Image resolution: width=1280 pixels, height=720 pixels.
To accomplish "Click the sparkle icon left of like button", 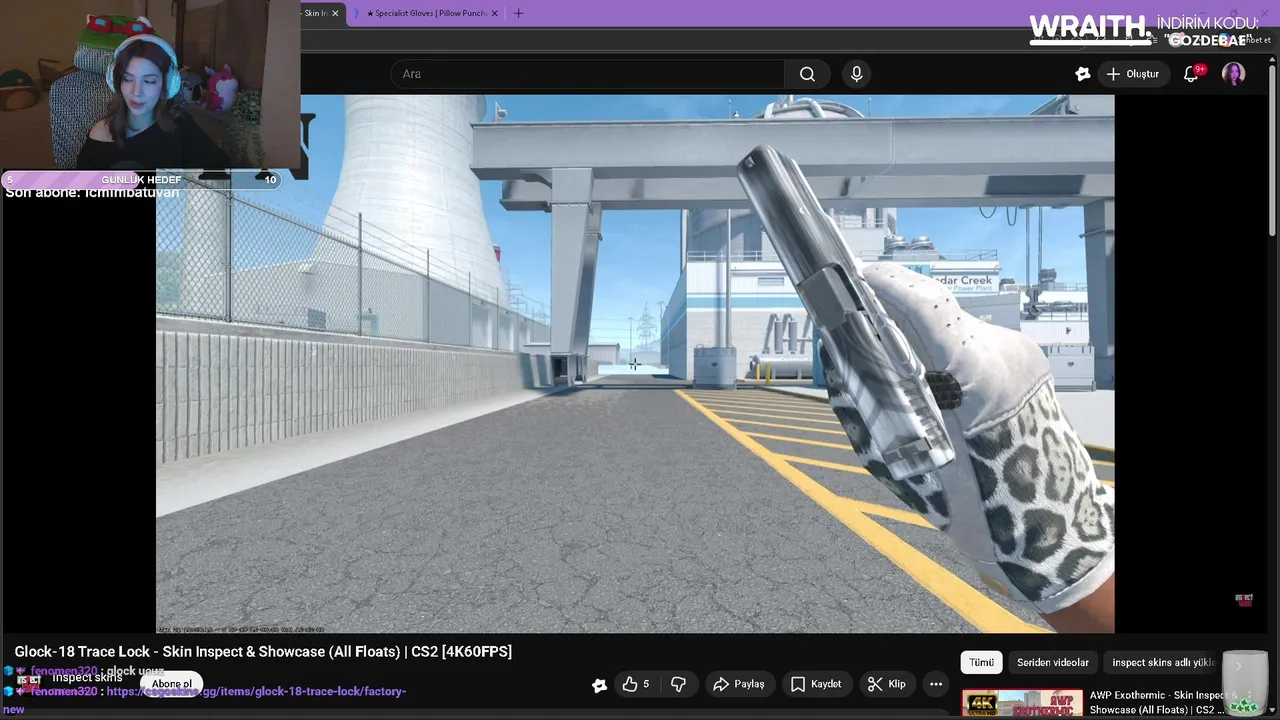I will click(x=599, y=685).
